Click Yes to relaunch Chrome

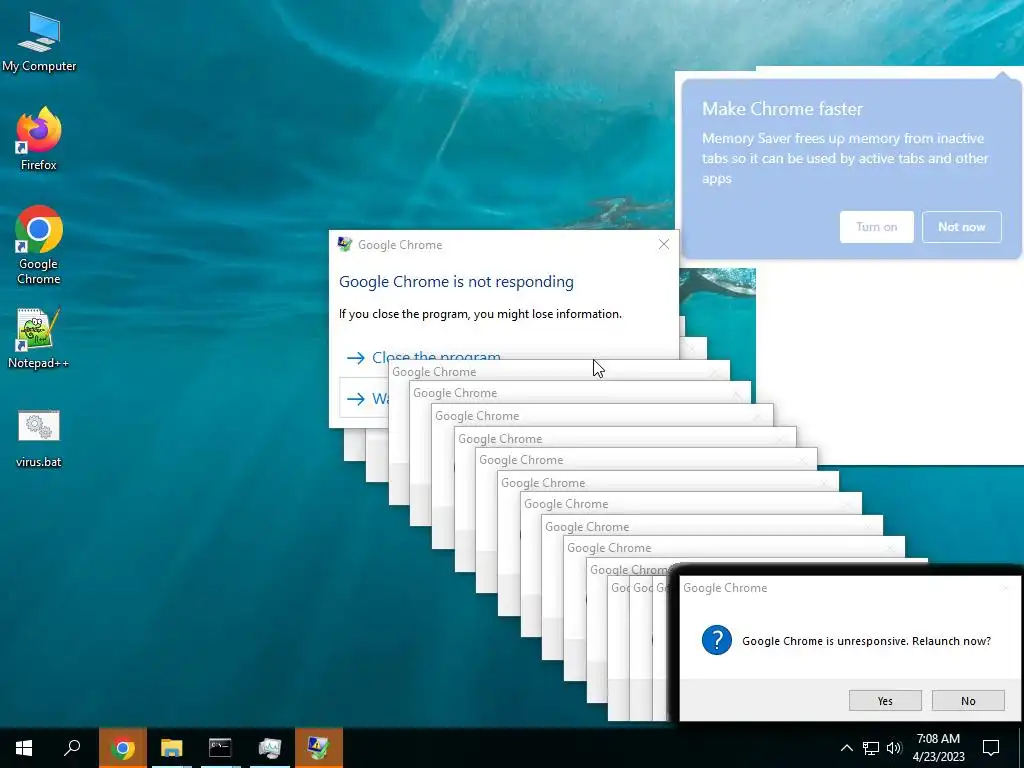coord(885,701)
